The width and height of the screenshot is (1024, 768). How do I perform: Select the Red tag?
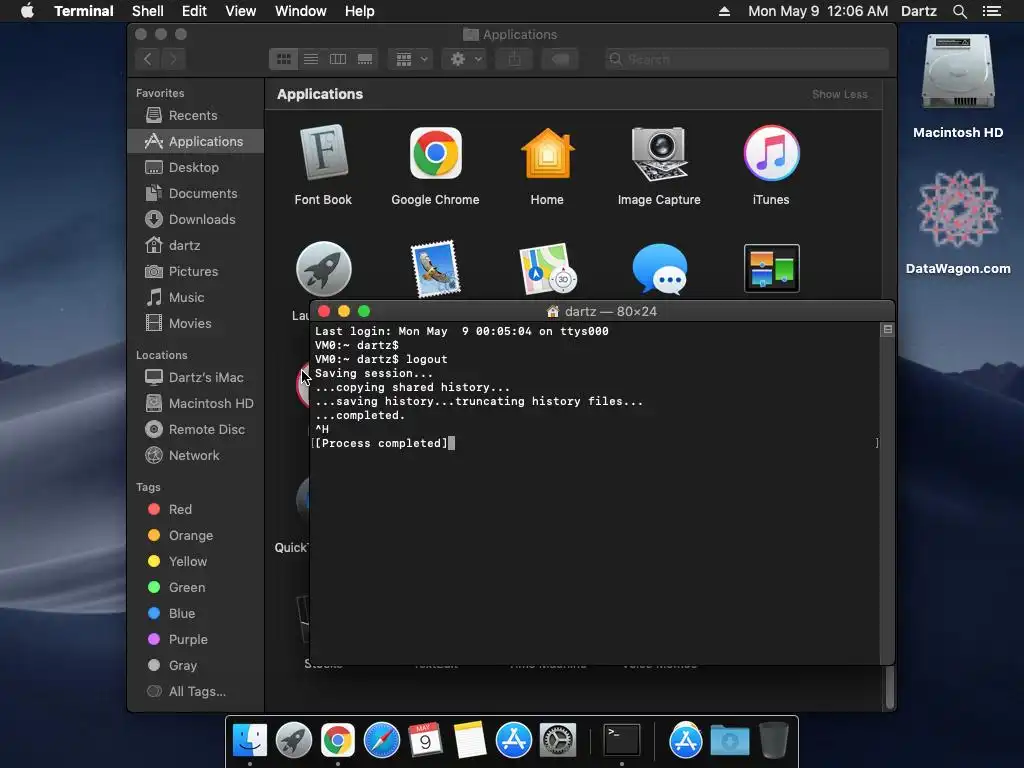(196, 509)
